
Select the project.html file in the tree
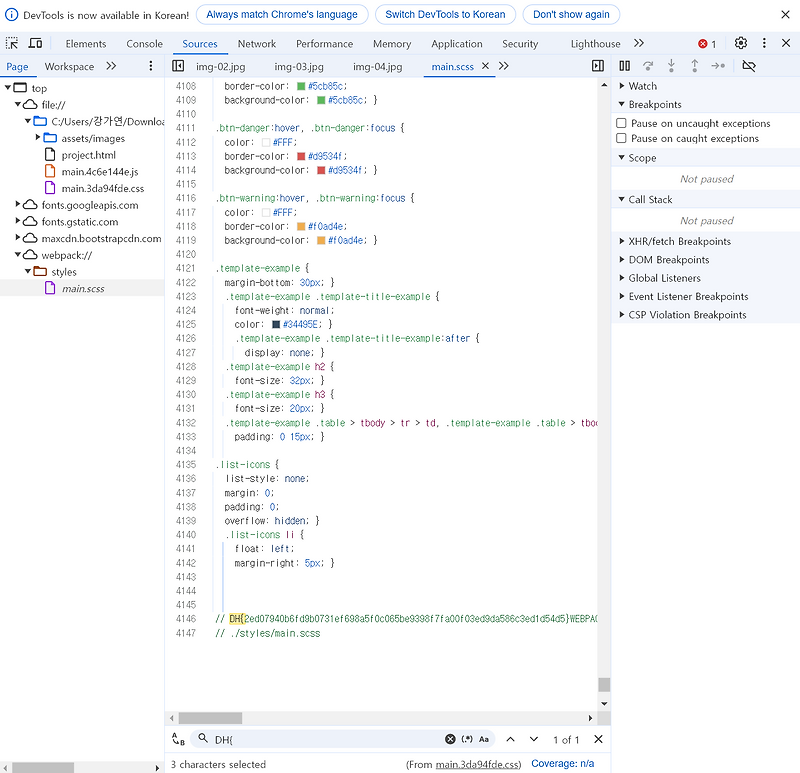[90, 155]
